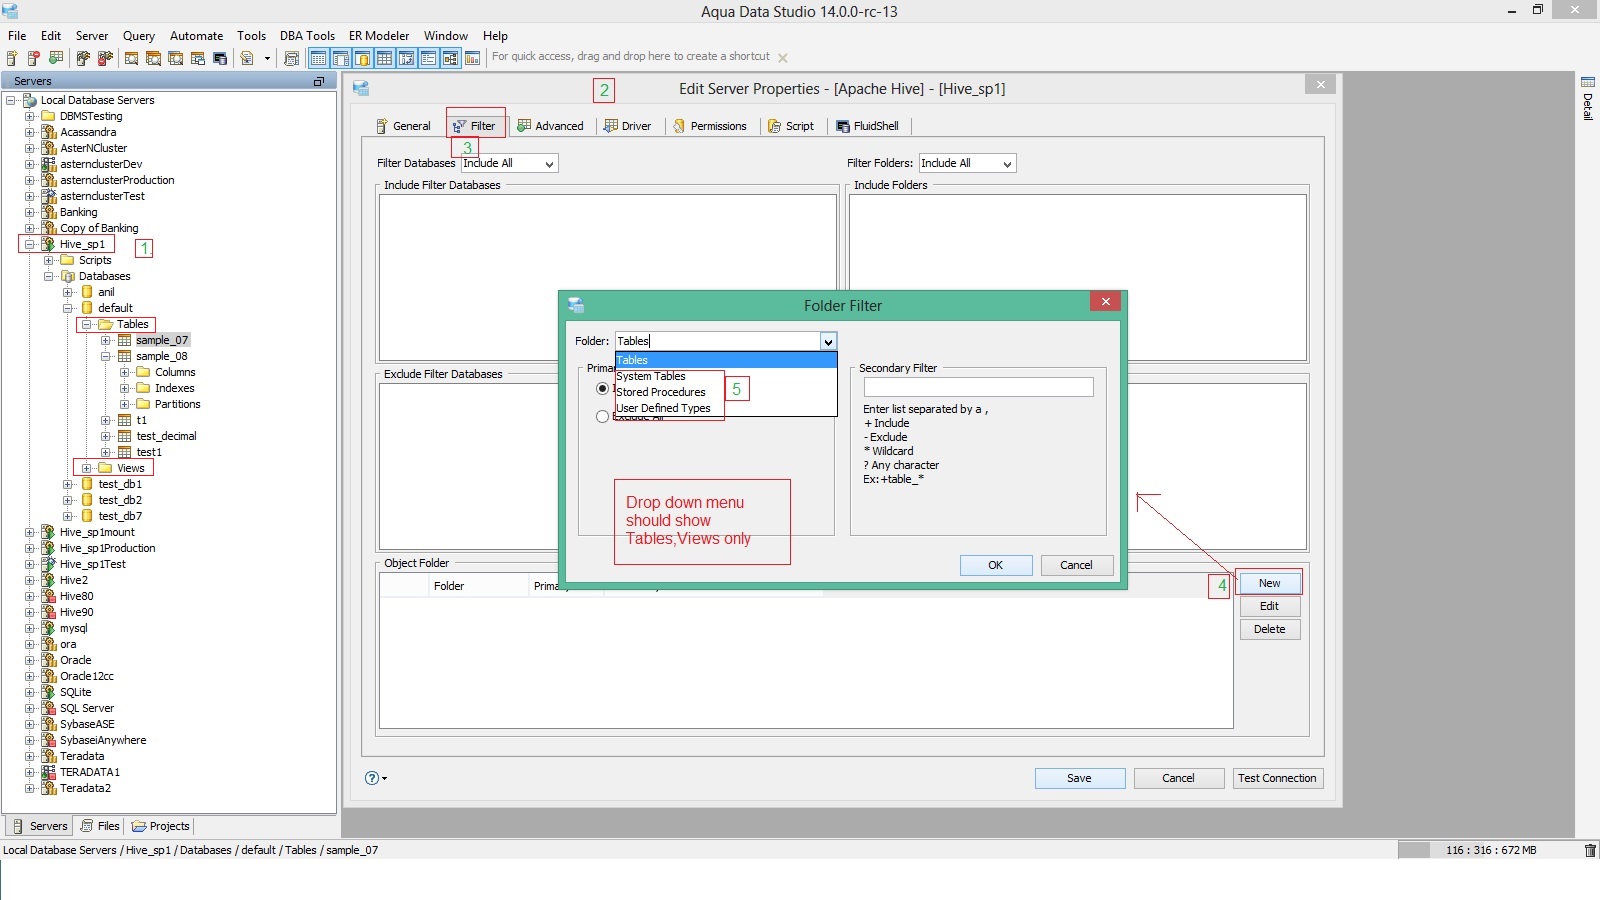Choose System Tables from the folder list
The width and height of the screenshot is (1600, 900).
726,376
